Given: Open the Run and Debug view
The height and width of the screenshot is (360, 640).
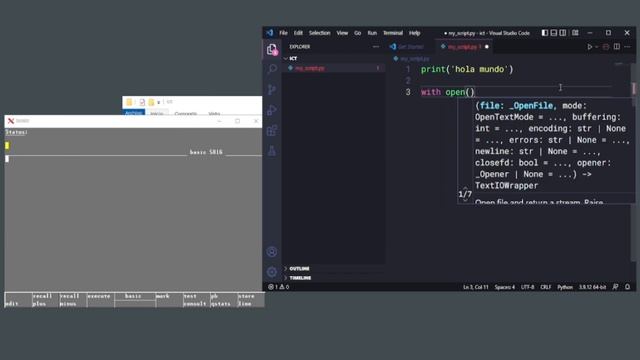Looking at the screenshot, I should (x=272, y=110).
